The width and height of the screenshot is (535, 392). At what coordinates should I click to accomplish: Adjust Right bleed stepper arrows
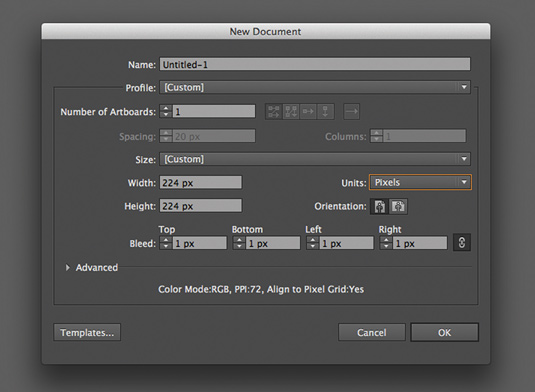click(386, 243)
